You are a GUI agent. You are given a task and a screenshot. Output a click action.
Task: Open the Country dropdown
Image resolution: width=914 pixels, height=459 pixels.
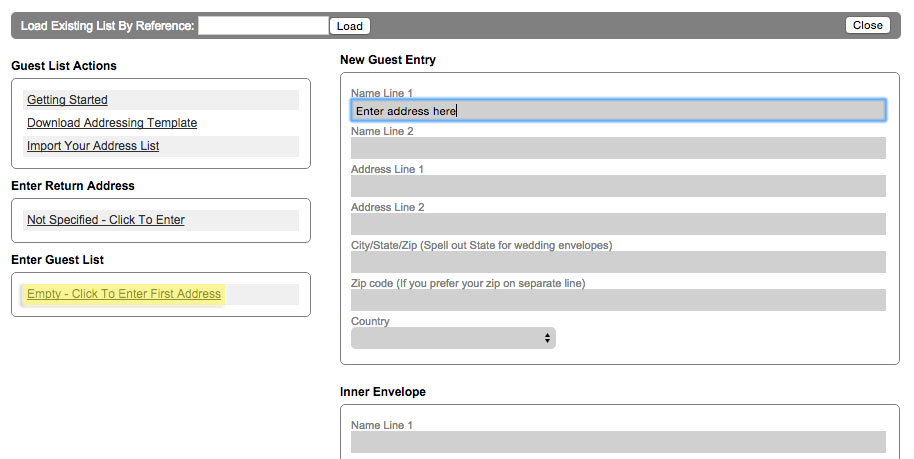[453, 338]
